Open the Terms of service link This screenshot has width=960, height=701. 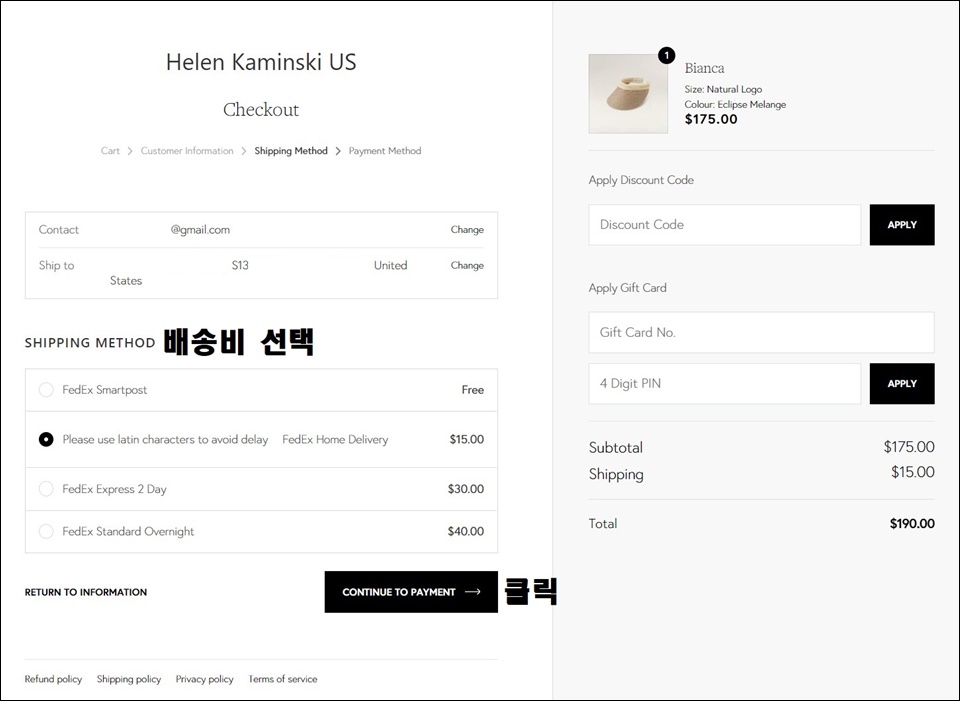(283, 679)
